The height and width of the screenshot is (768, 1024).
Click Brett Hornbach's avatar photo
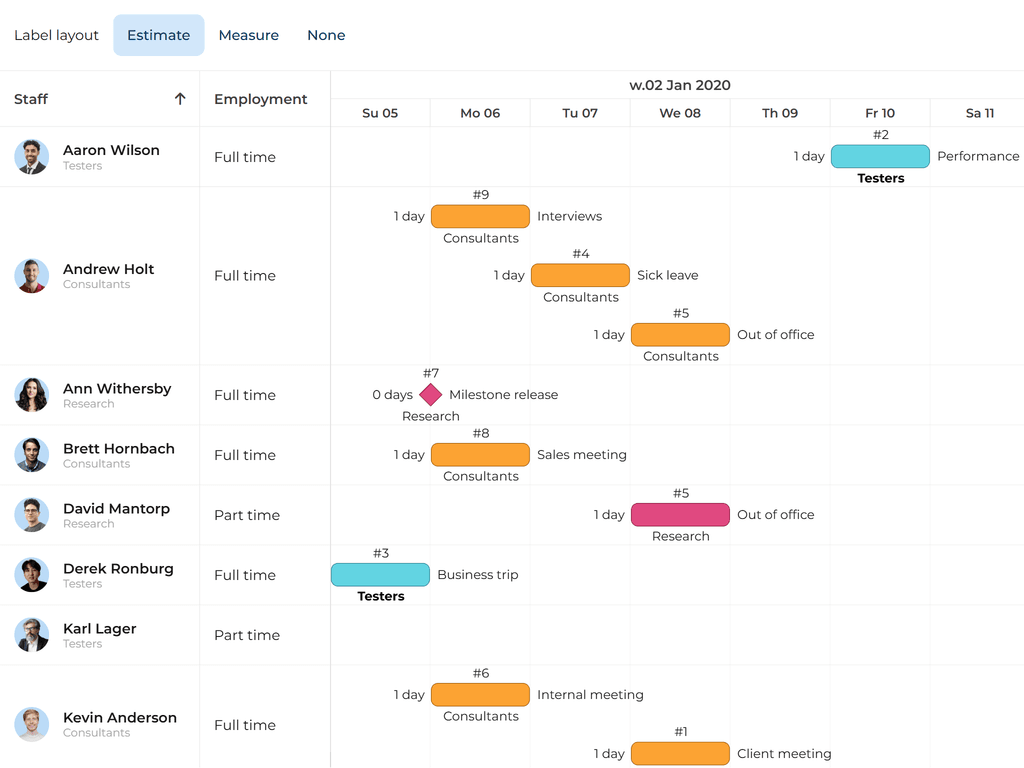pos(32,455)
